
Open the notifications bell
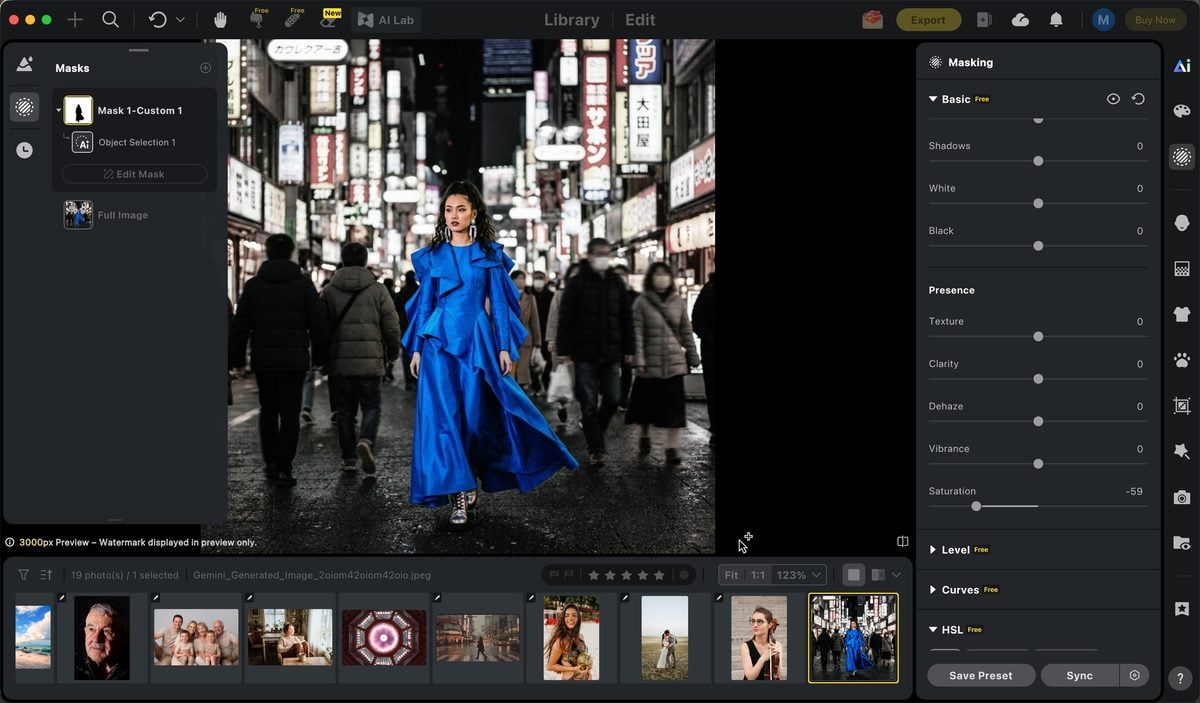[x=1056, y=20]
